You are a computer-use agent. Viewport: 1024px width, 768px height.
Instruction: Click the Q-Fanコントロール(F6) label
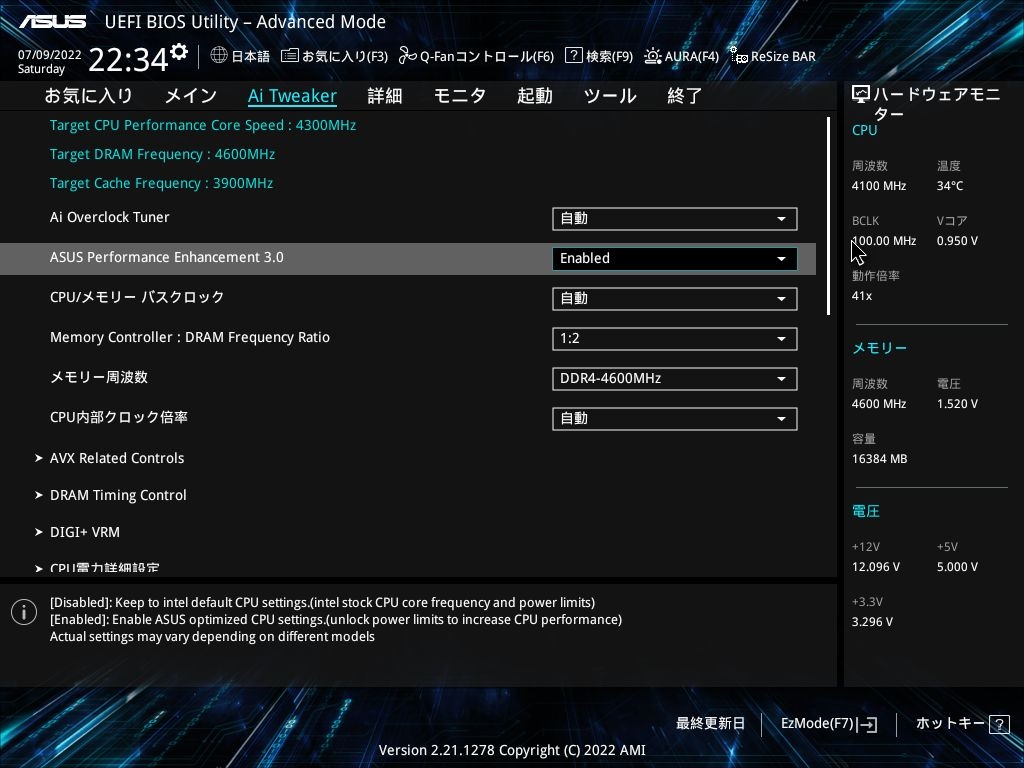tap(487, 56)
